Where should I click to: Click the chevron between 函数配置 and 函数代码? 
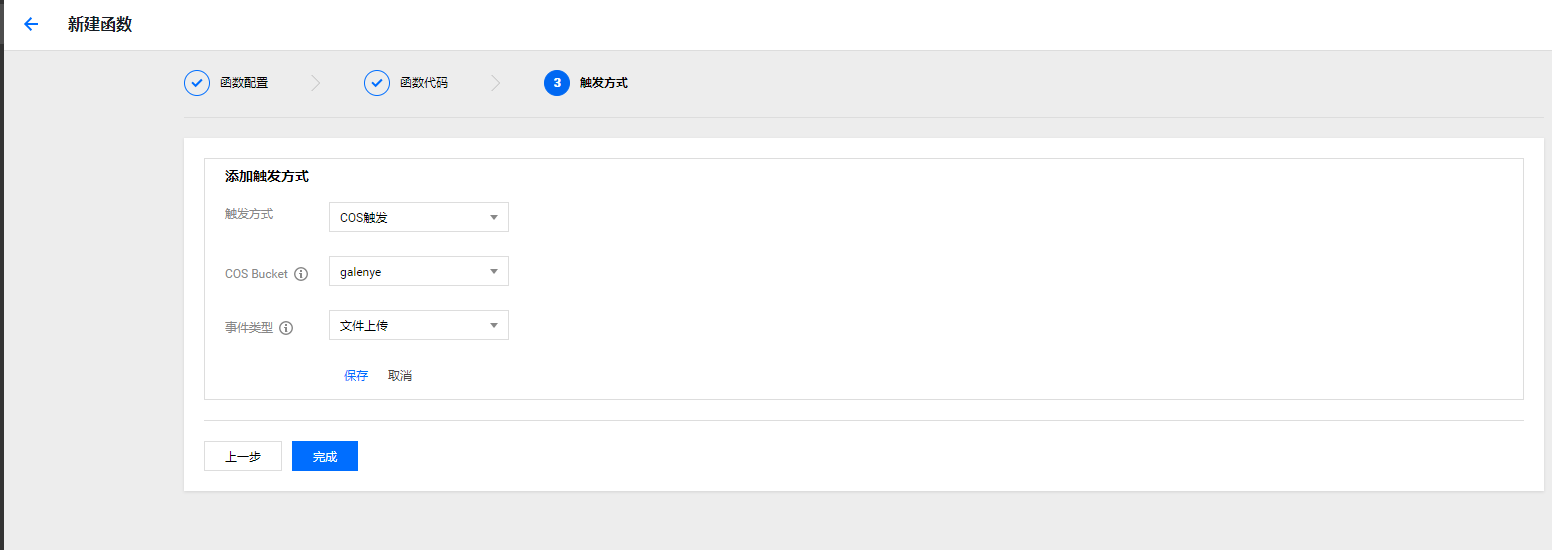click(x=316, y=83)
